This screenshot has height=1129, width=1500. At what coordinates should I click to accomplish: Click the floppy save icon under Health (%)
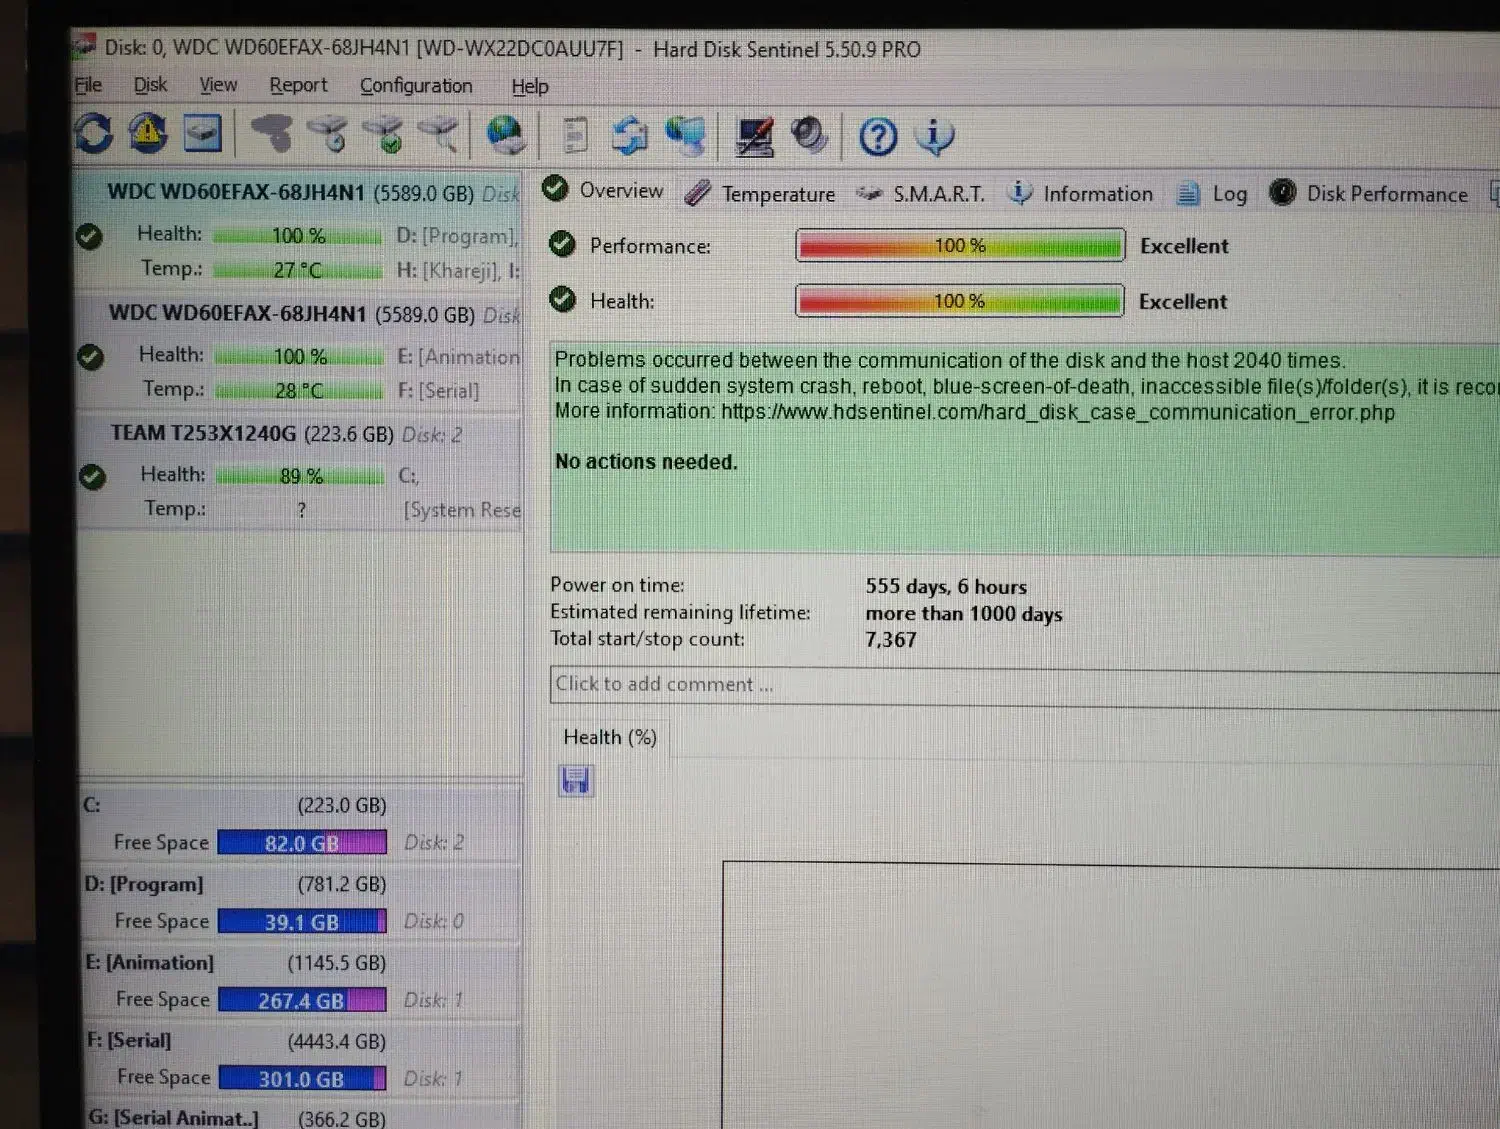(x=576, y=780)
